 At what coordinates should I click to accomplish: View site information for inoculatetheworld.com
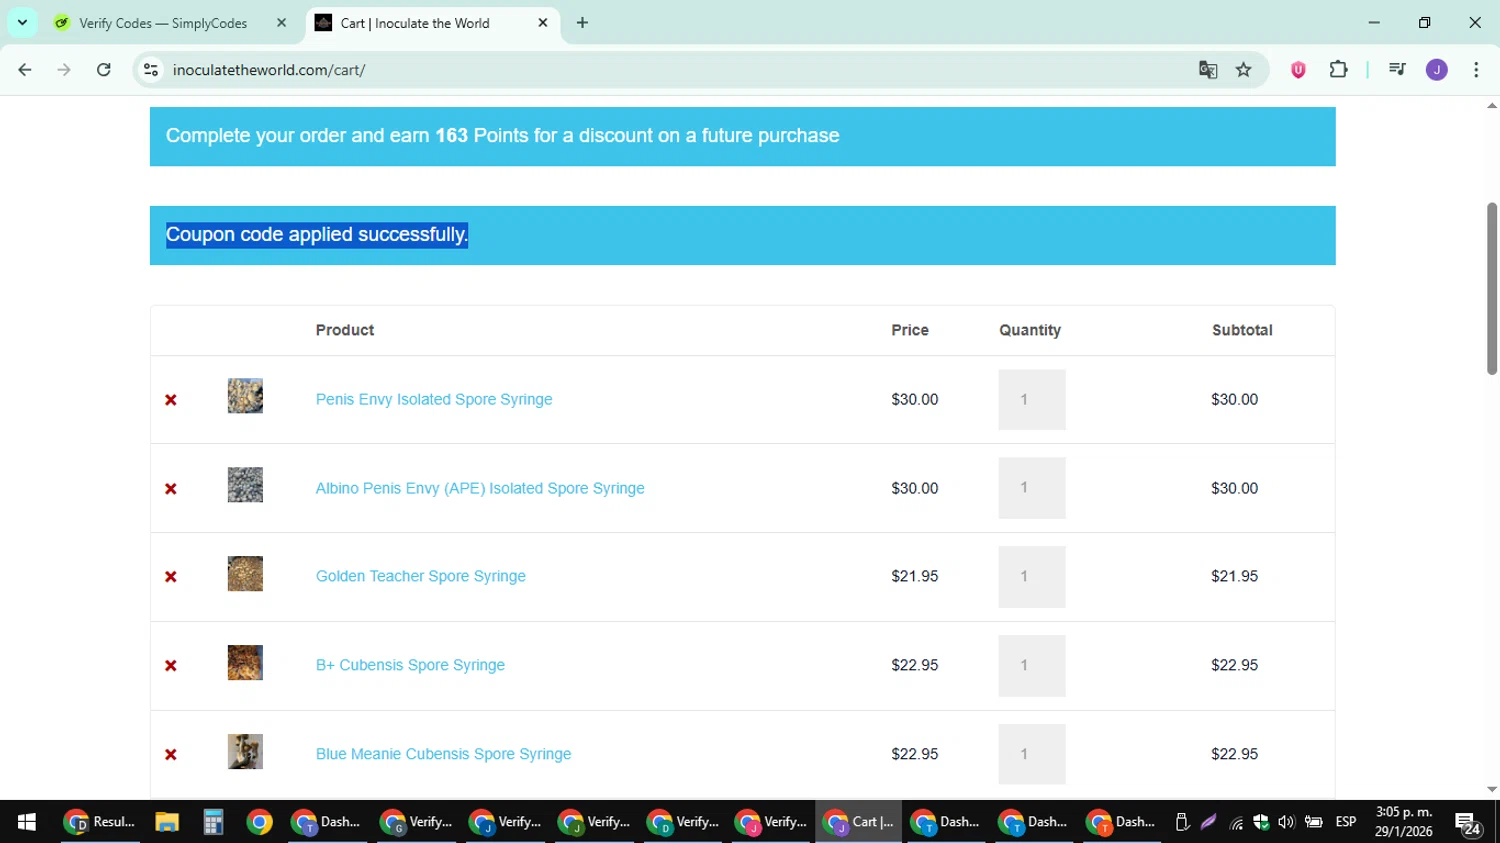[x=151, y=70]
